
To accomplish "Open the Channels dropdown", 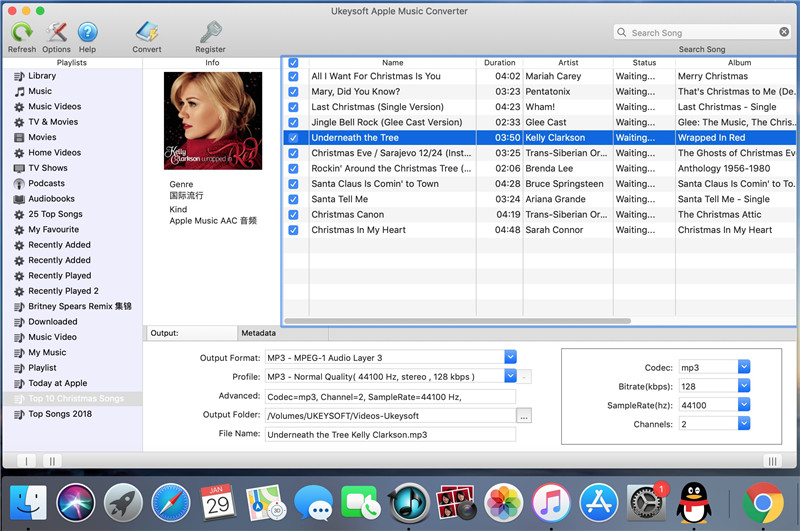I will pos(744,423).
